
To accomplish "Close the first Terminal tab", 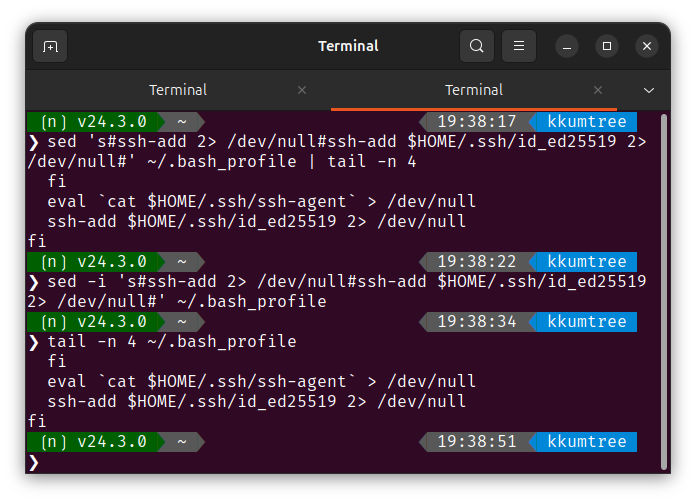I will (302, 90).
